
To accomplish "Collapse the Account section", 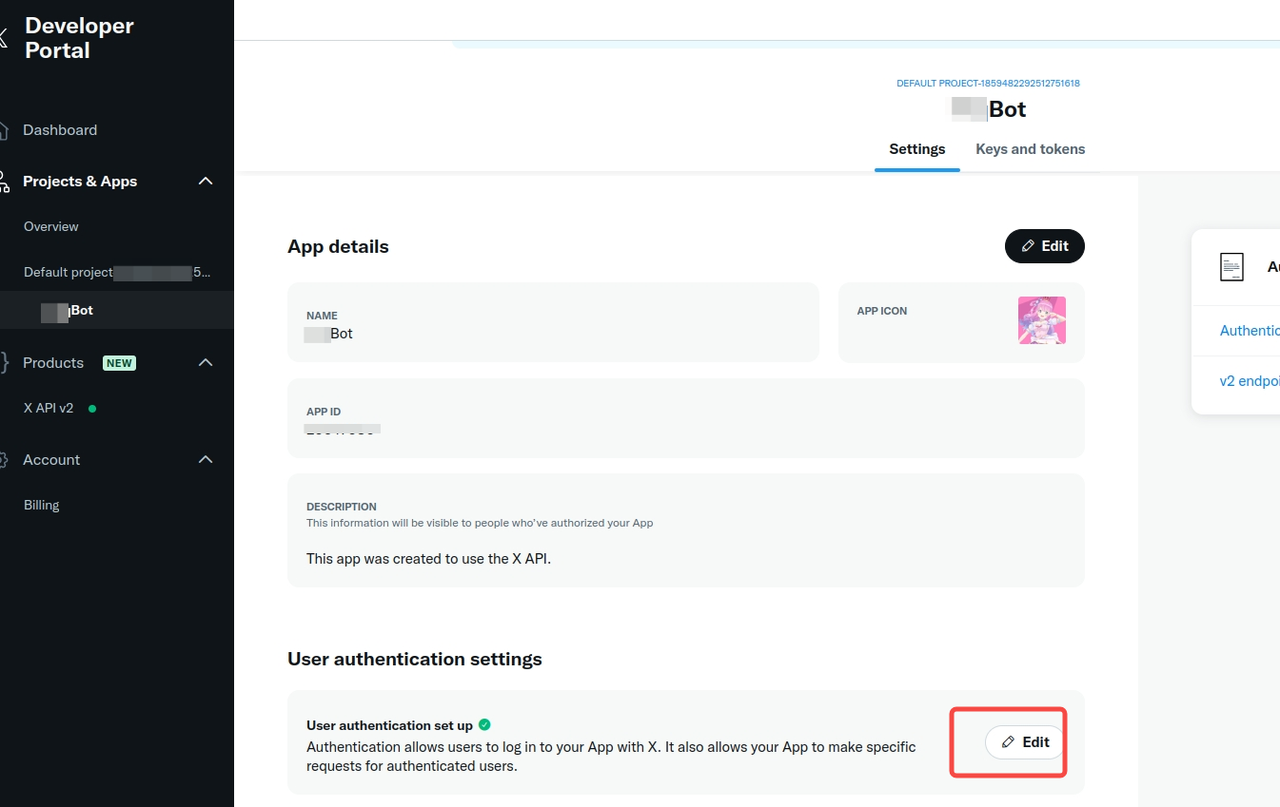I will coord(205,460).
